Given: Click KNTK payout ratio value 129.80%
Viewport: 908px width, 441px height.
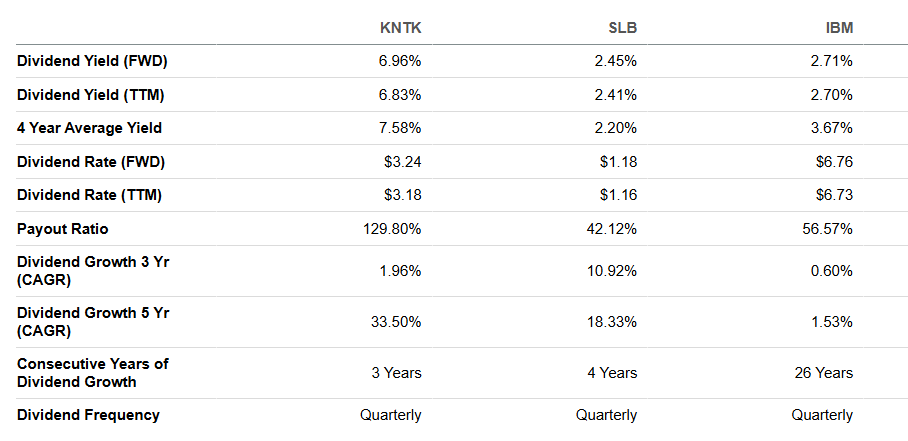Looking at the screenshot, I should [x=392, y=229].
